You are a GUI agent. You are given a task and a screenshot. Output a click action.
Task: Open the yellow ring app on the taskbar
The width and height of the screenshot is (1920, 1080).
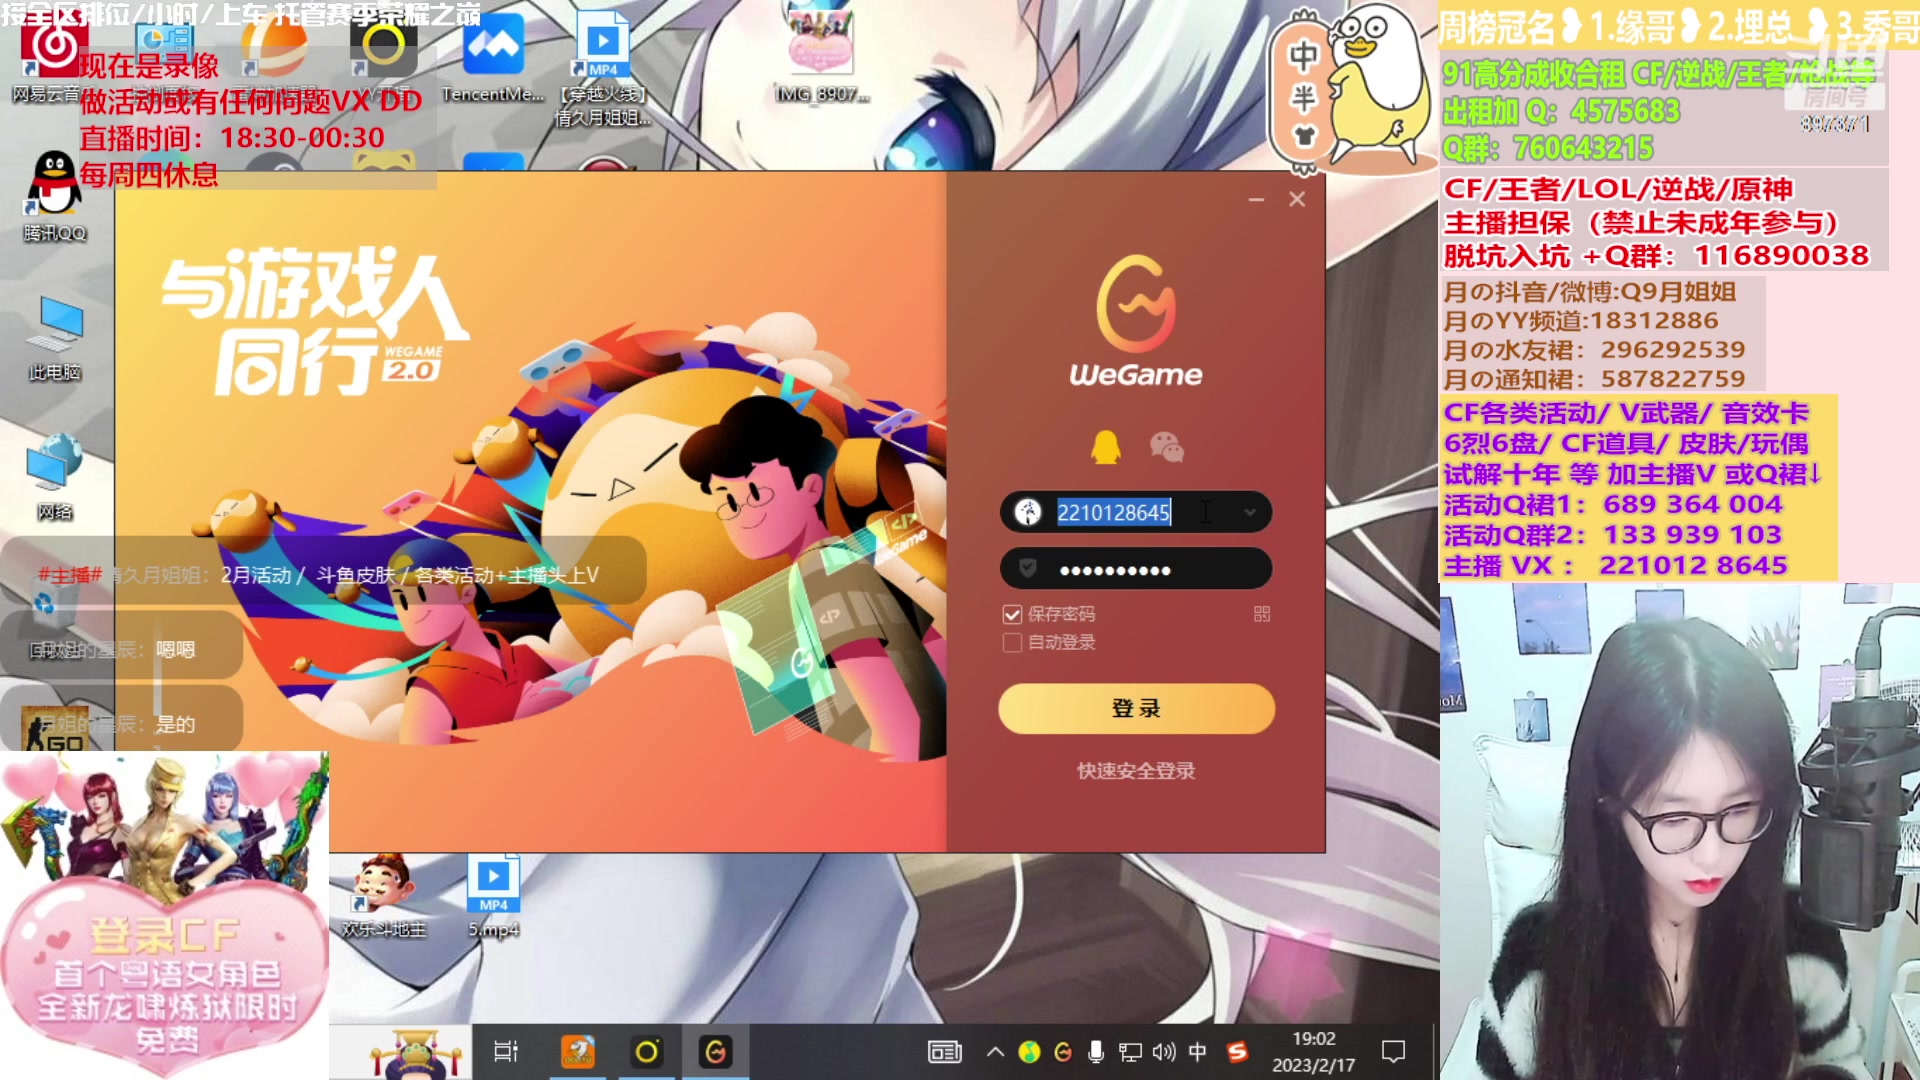point(647,1051)
